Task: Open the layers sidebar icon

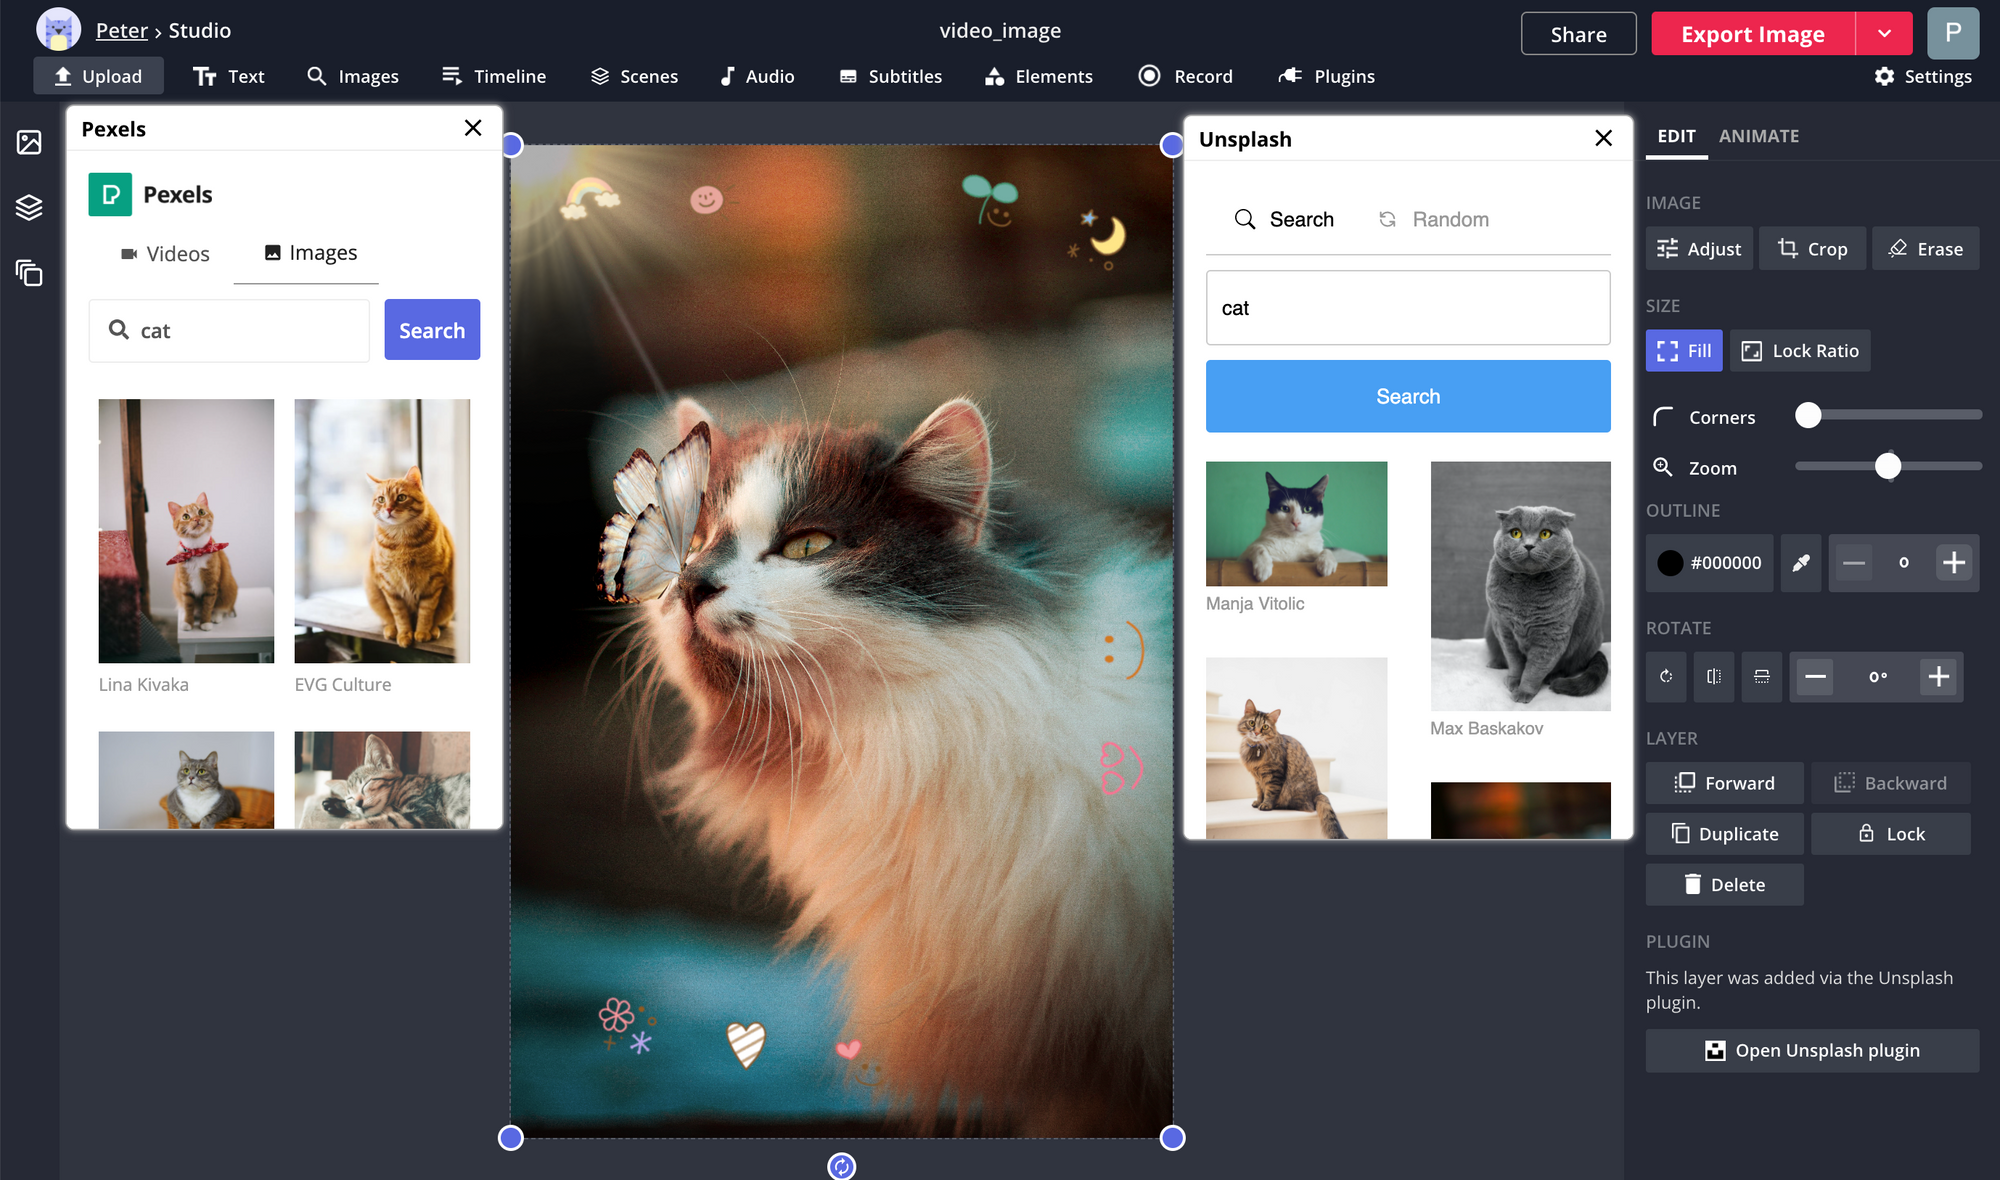Action: pos(29,207)
